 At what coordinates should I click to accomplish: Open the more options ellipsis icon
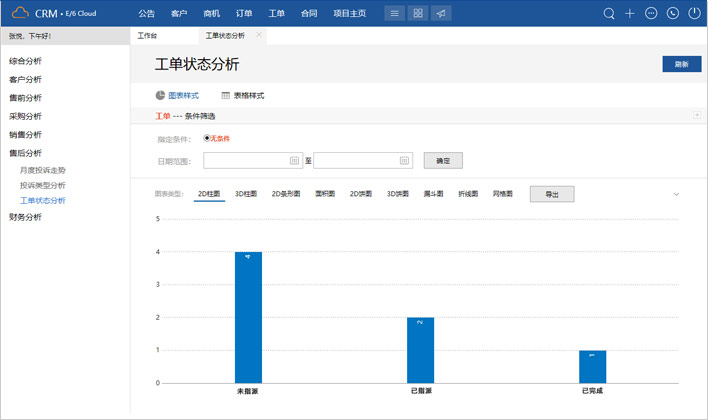(x=651, y=14)
